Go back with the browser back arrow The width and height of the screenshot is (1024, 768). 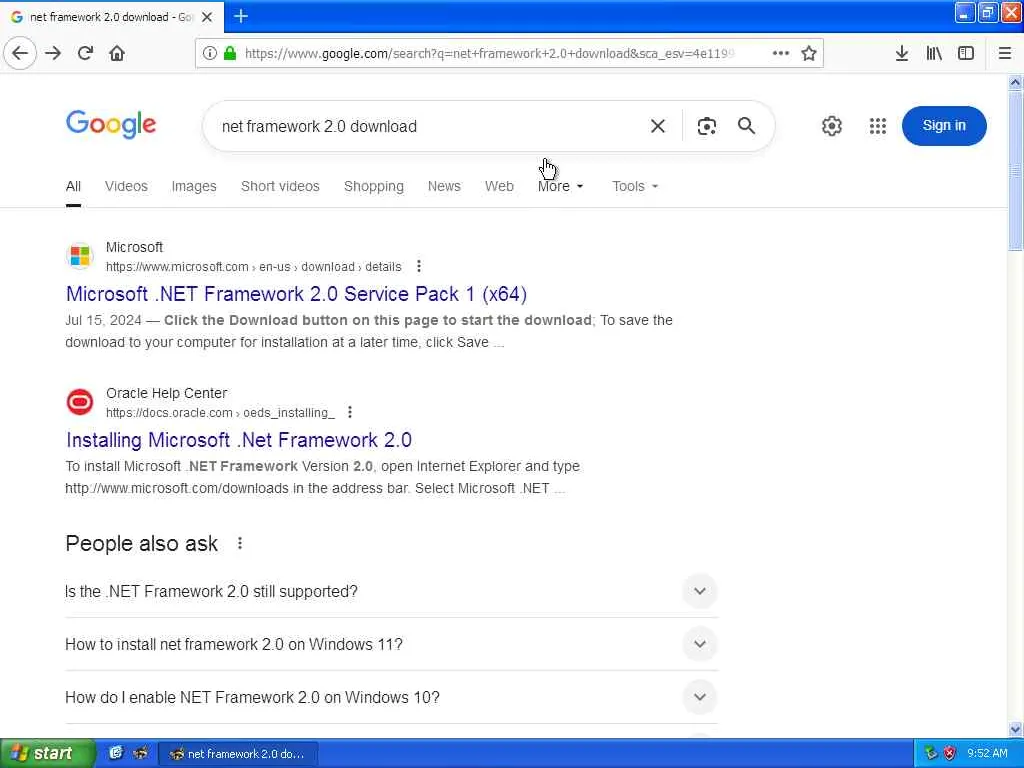(x=20, y=53)
